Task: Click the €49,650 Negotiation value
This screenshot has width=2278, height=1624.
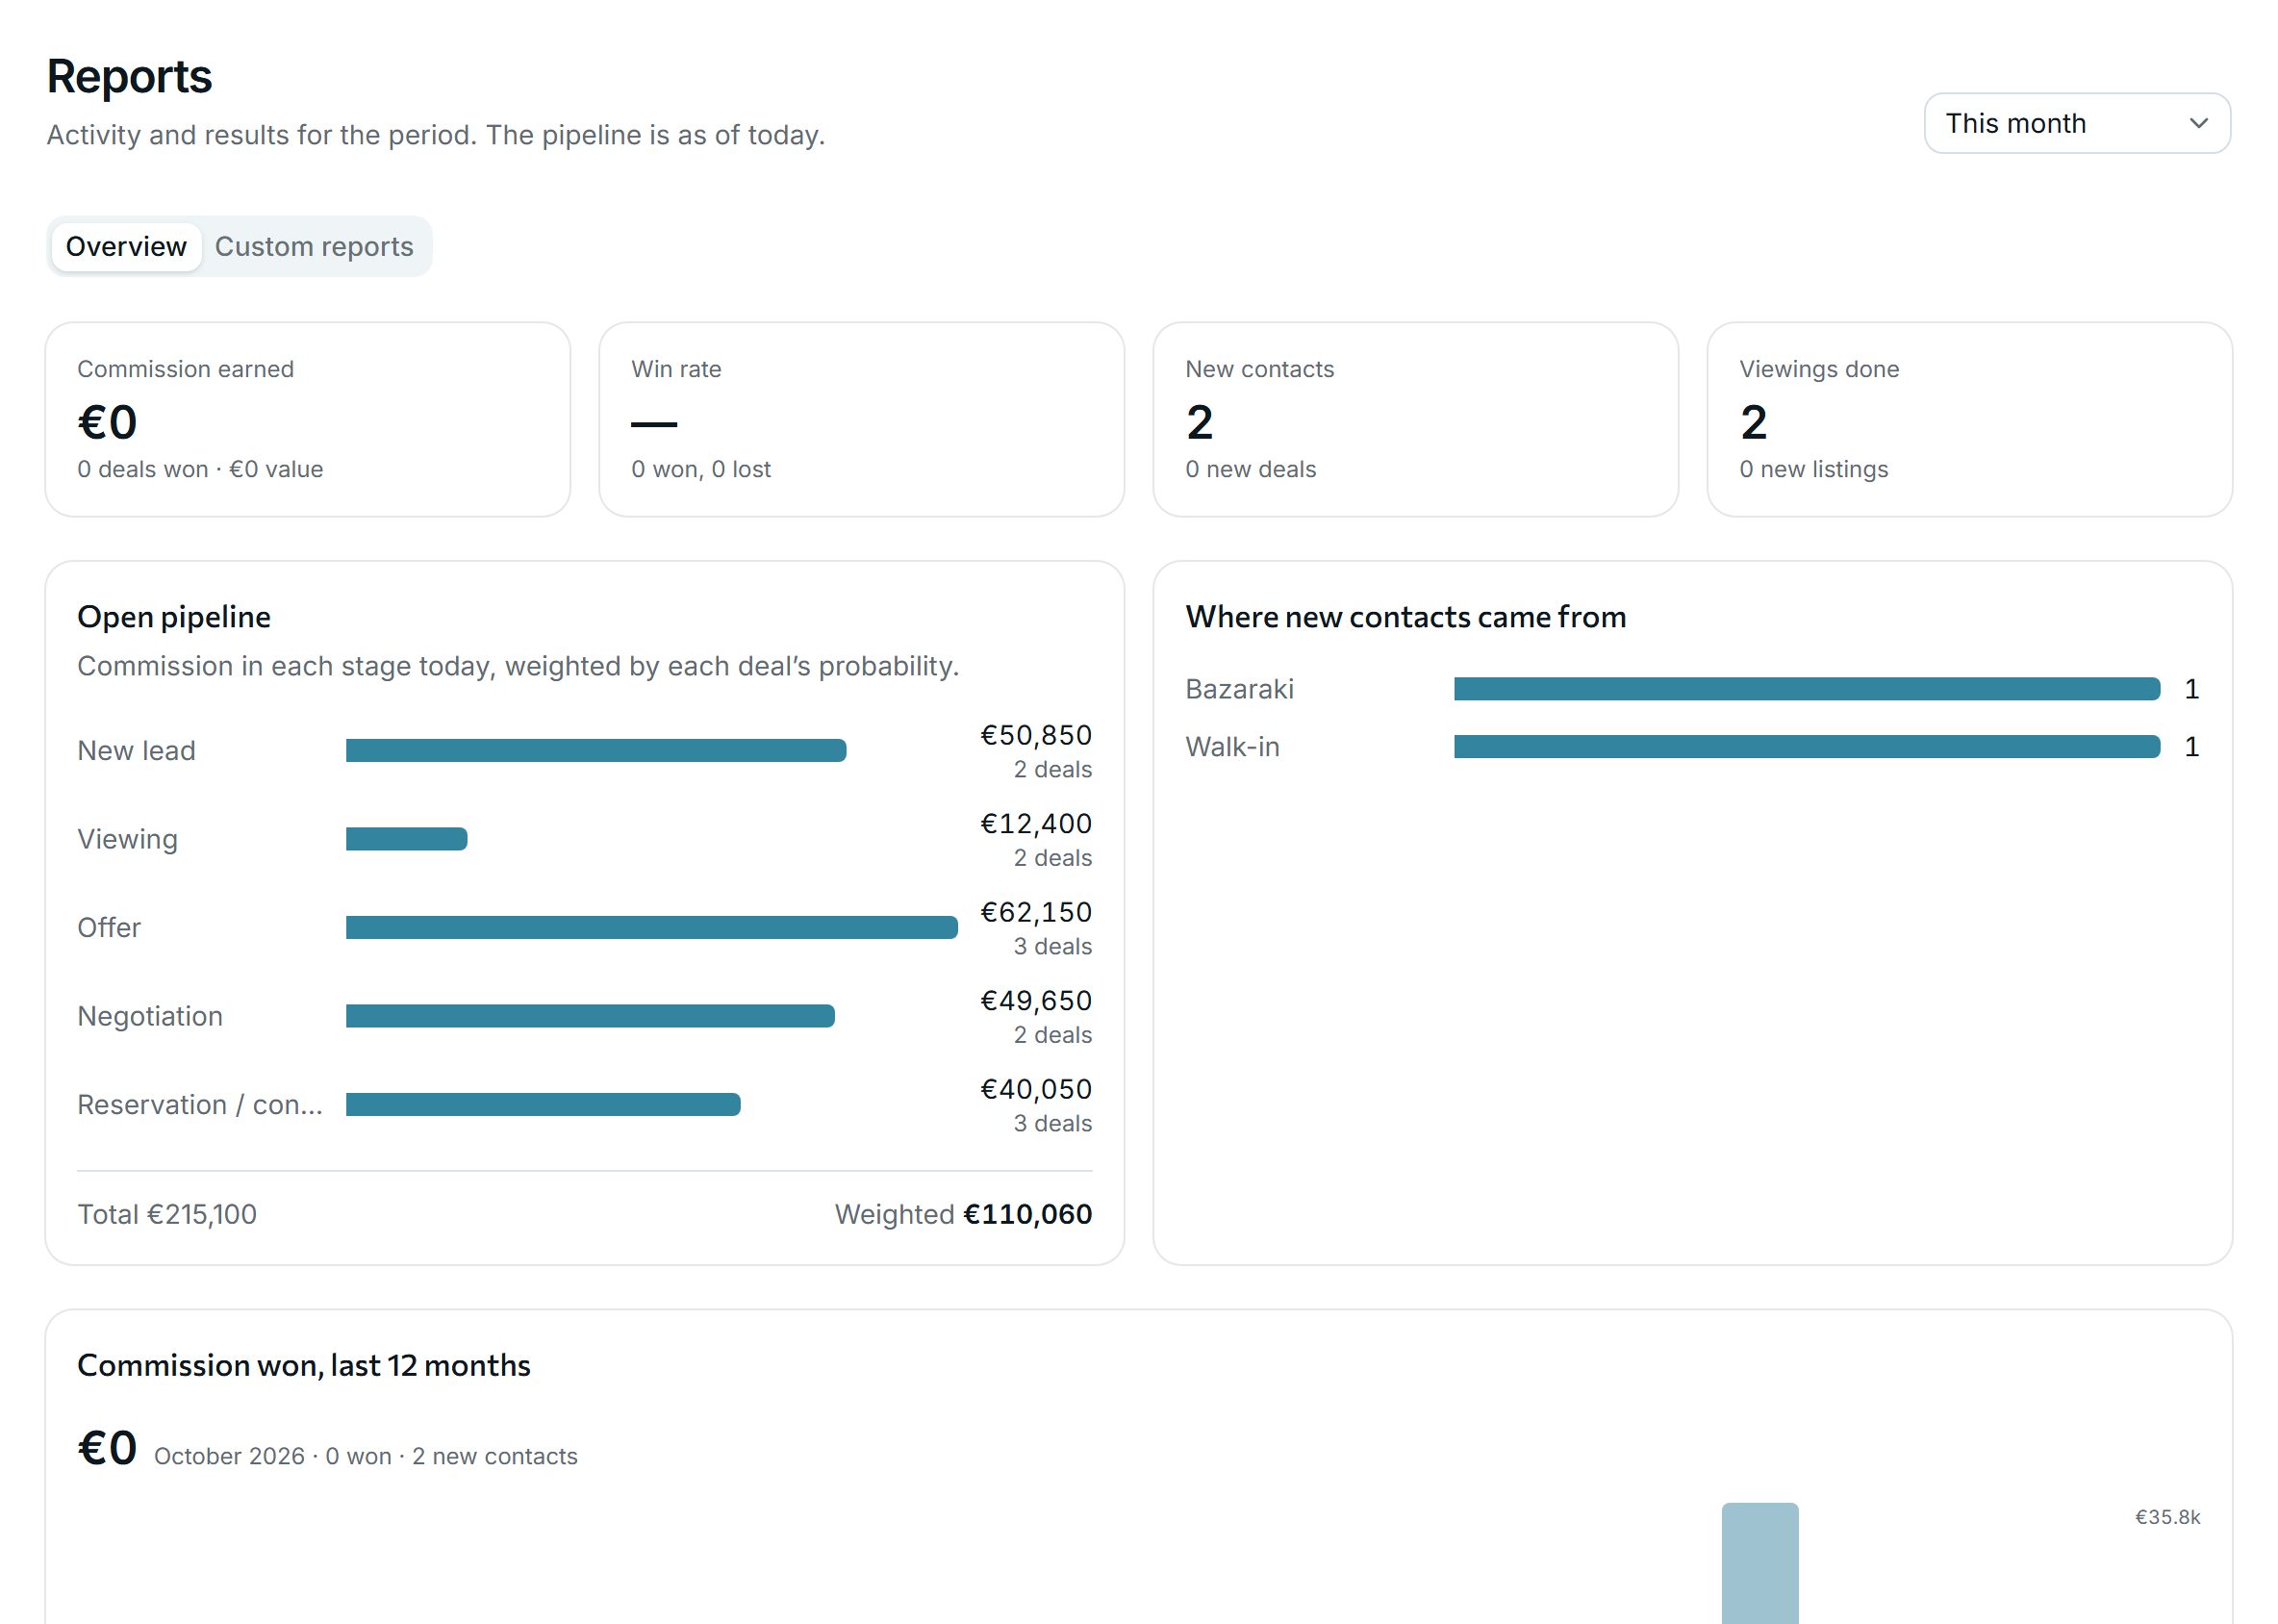Action: 1035,1000
